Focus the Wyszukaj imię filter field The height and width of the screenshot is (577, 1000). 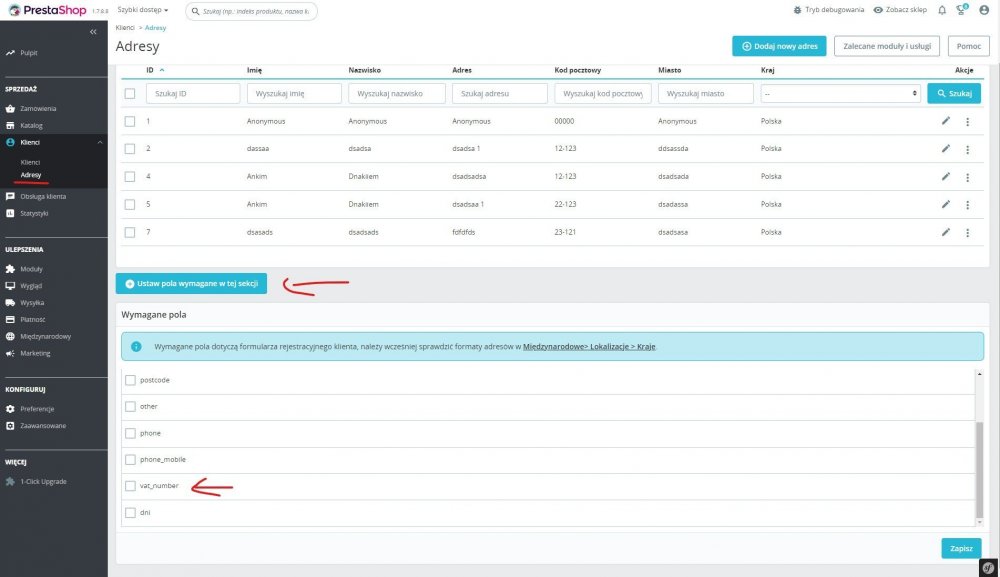(294, 94)
